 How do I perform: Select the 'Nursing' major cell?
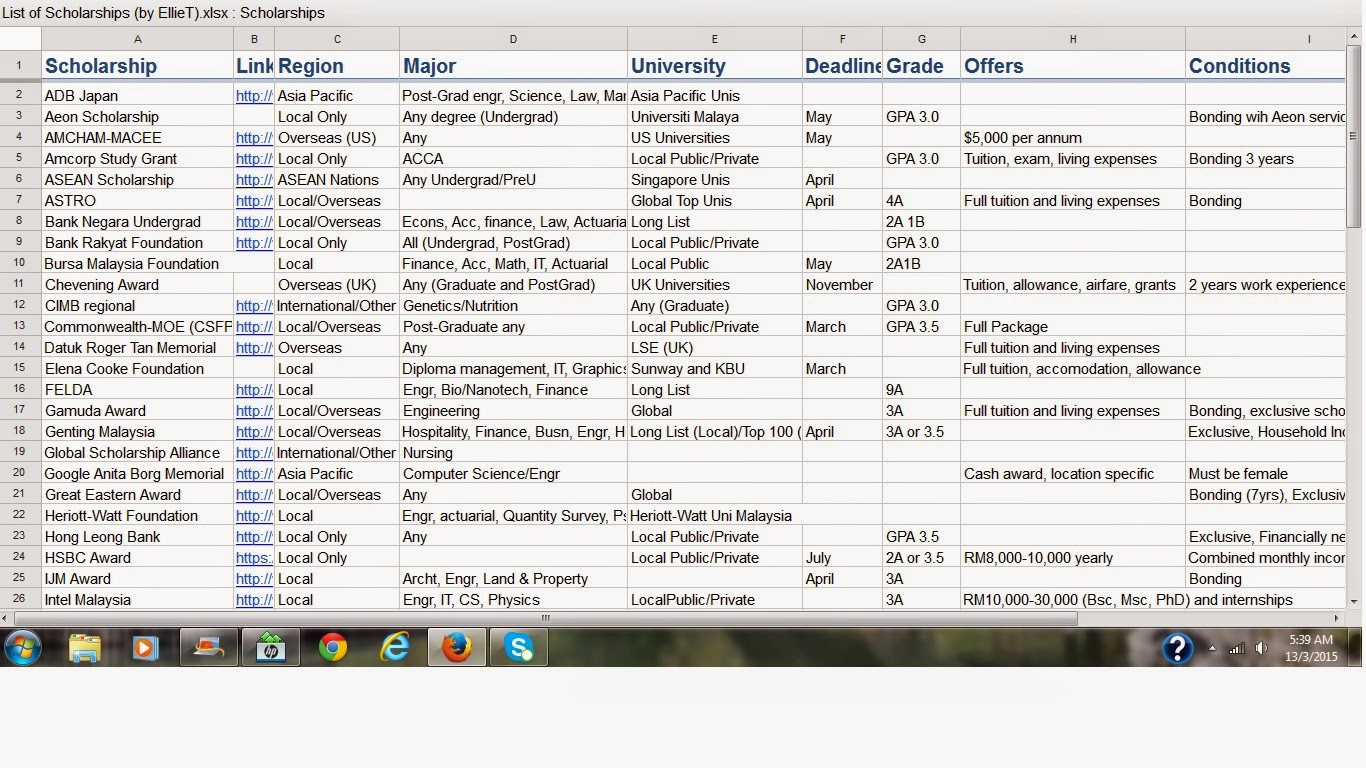click(x=513, y=453)
